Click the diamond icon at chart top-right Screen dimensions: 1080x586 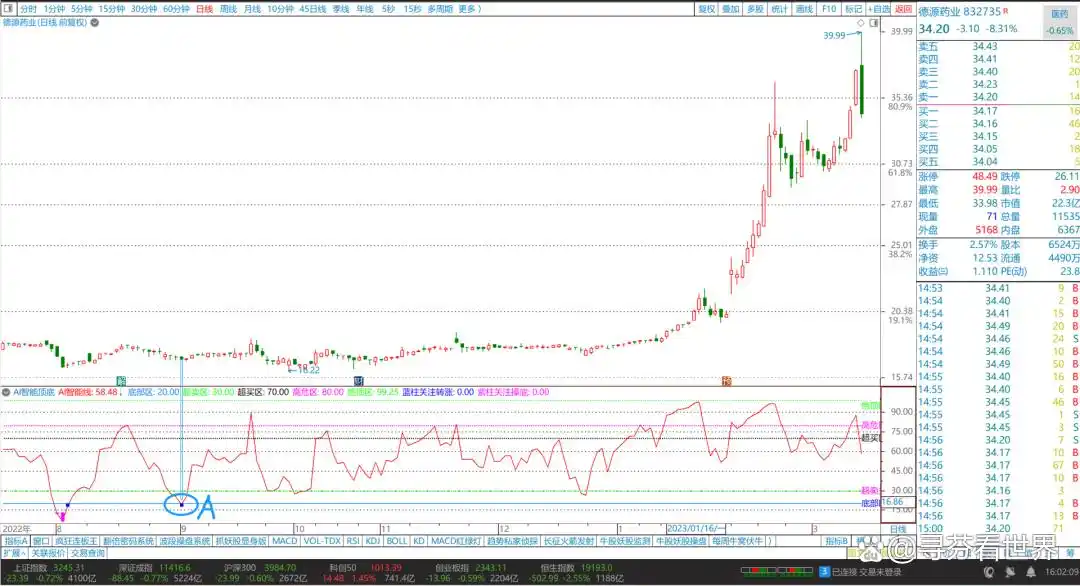tap(861, 22)
